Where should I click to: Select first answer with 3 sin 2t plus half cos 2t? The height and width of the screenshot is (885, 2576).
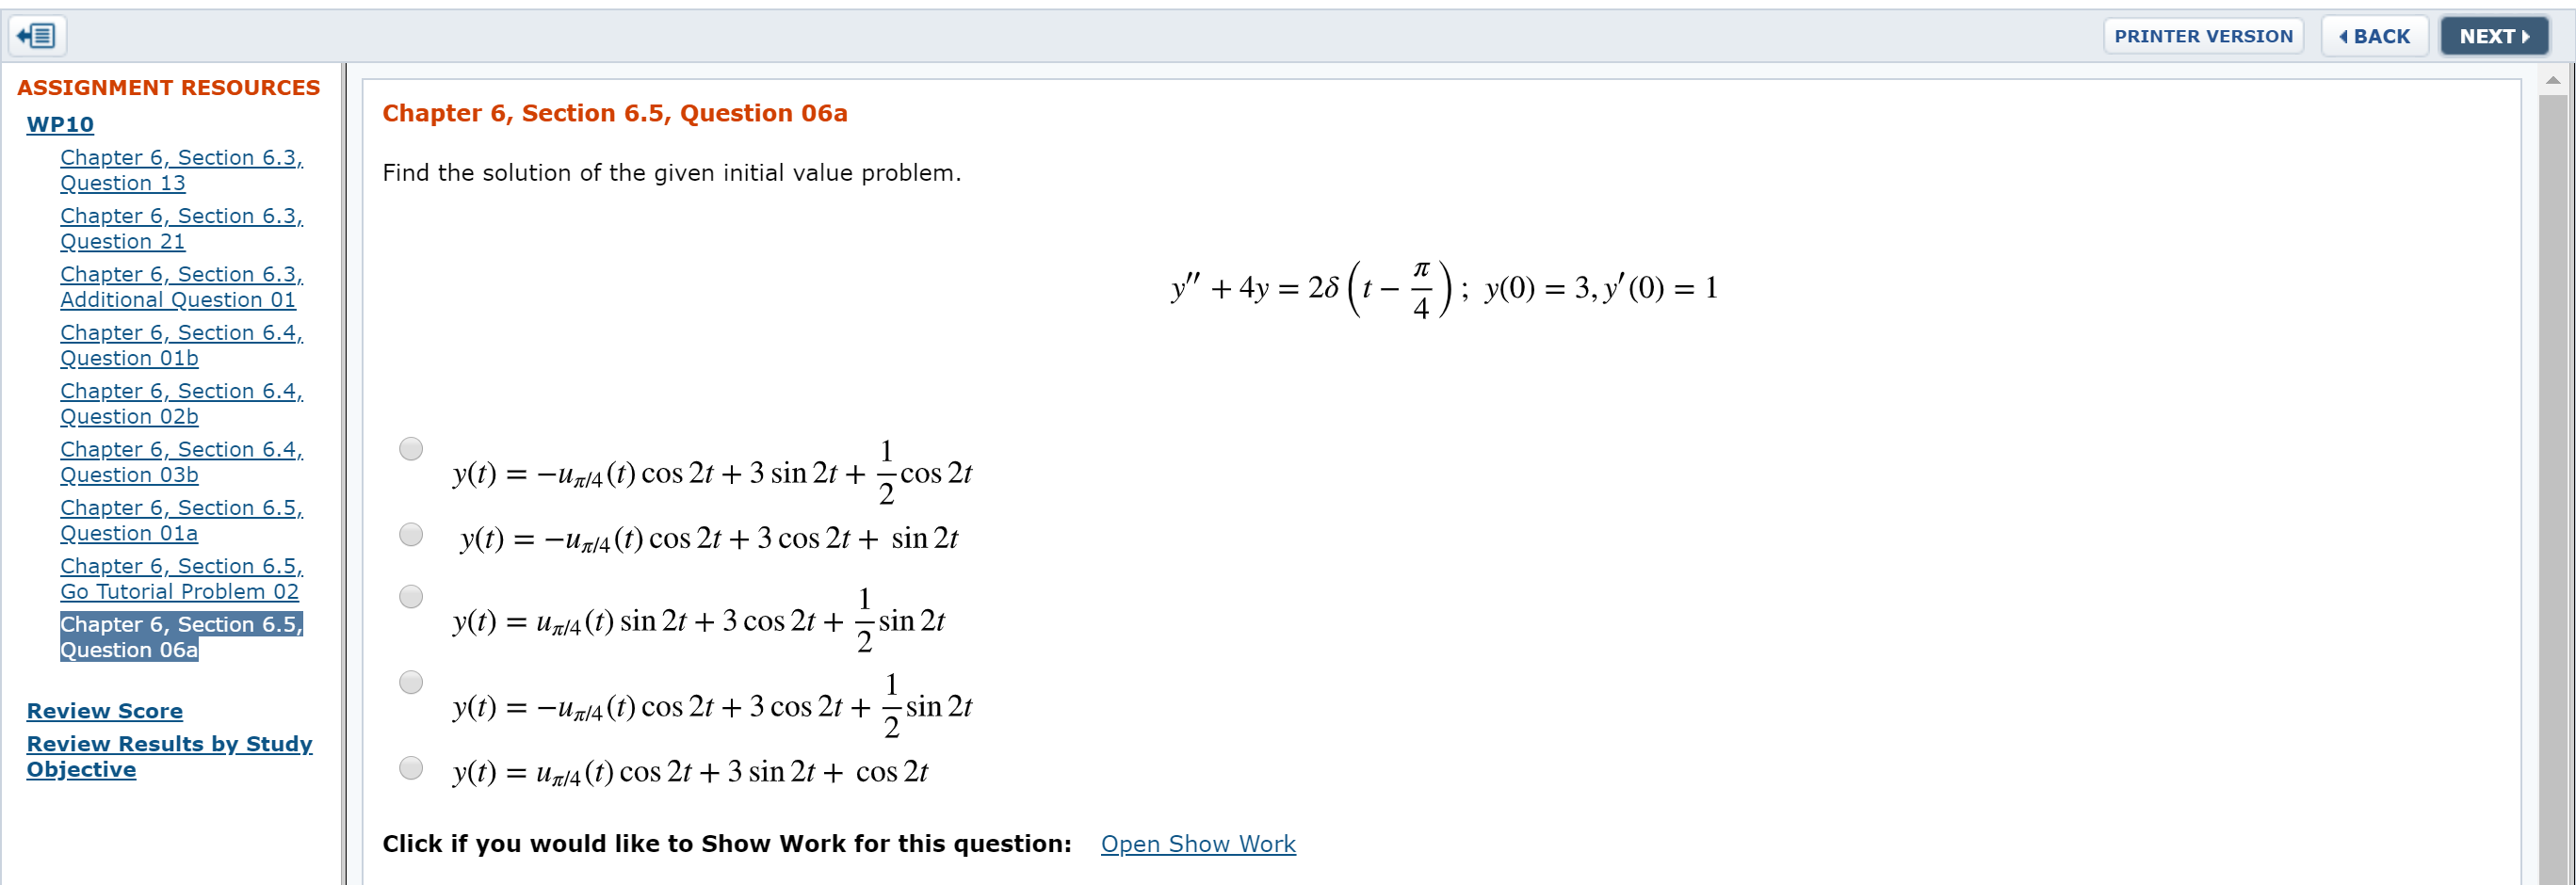click(x=411, y=448)
